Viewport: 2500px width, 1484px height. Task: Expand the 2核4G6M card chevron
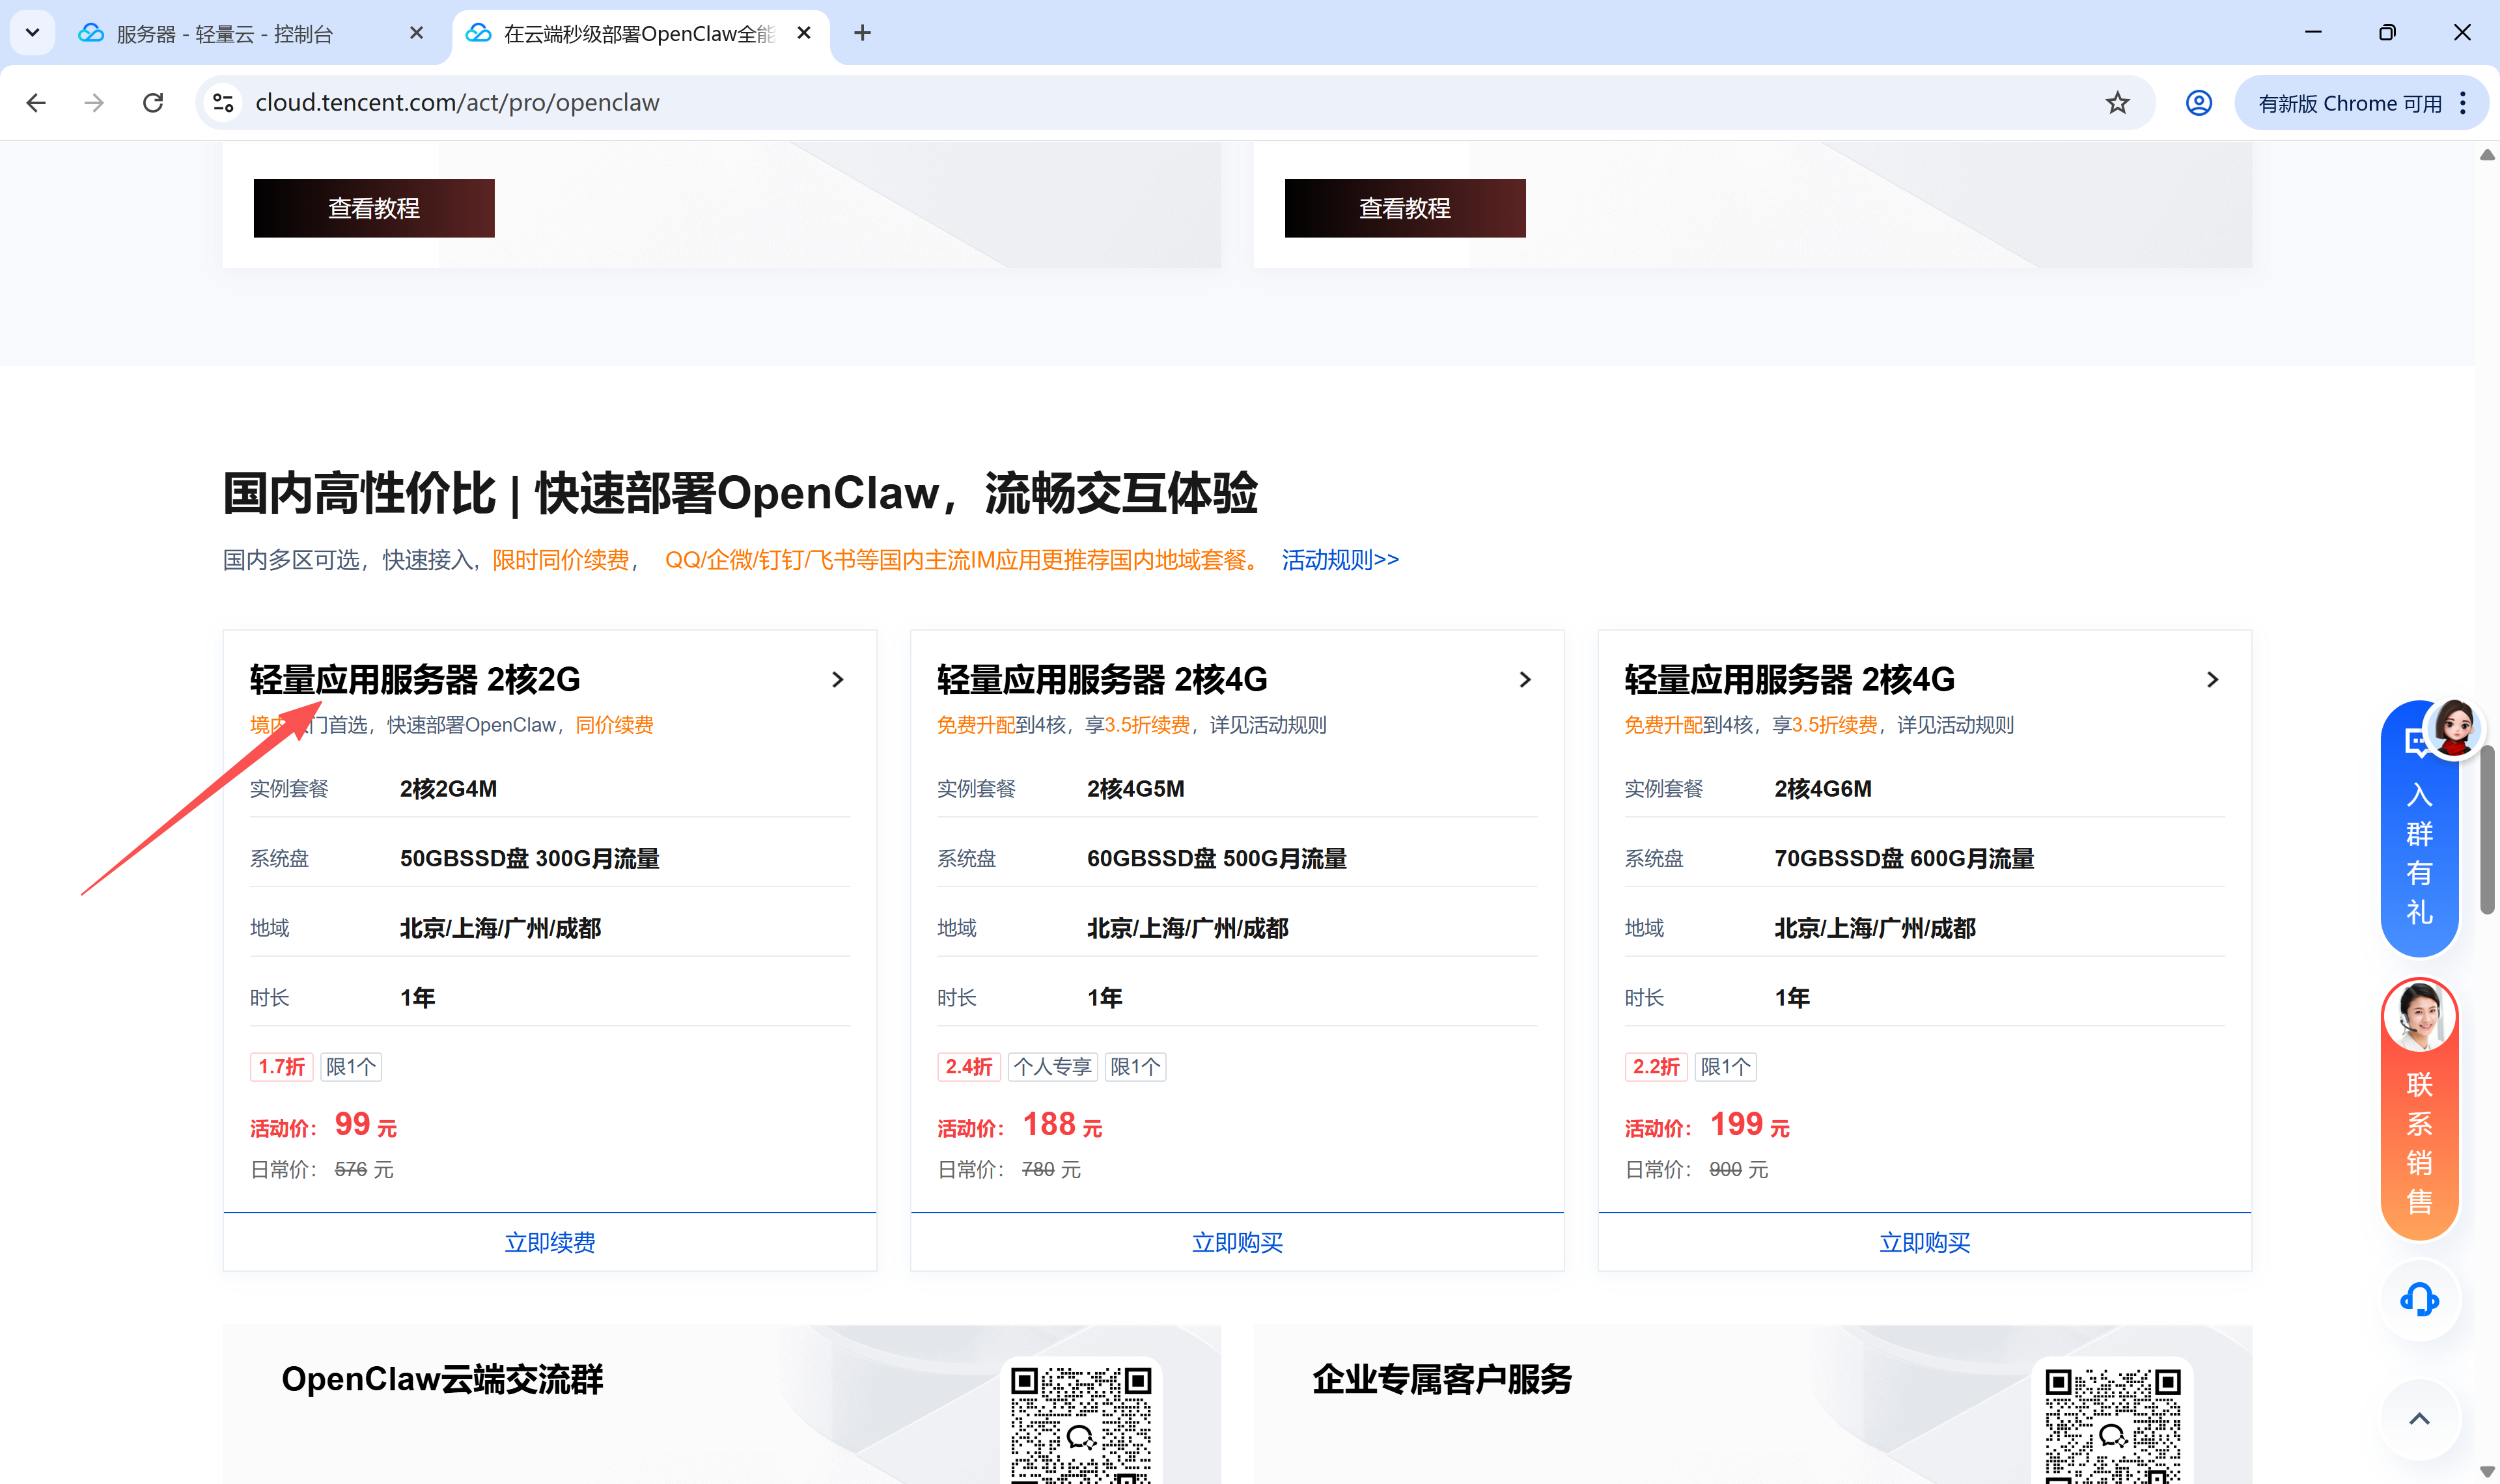pos(2212,680)
